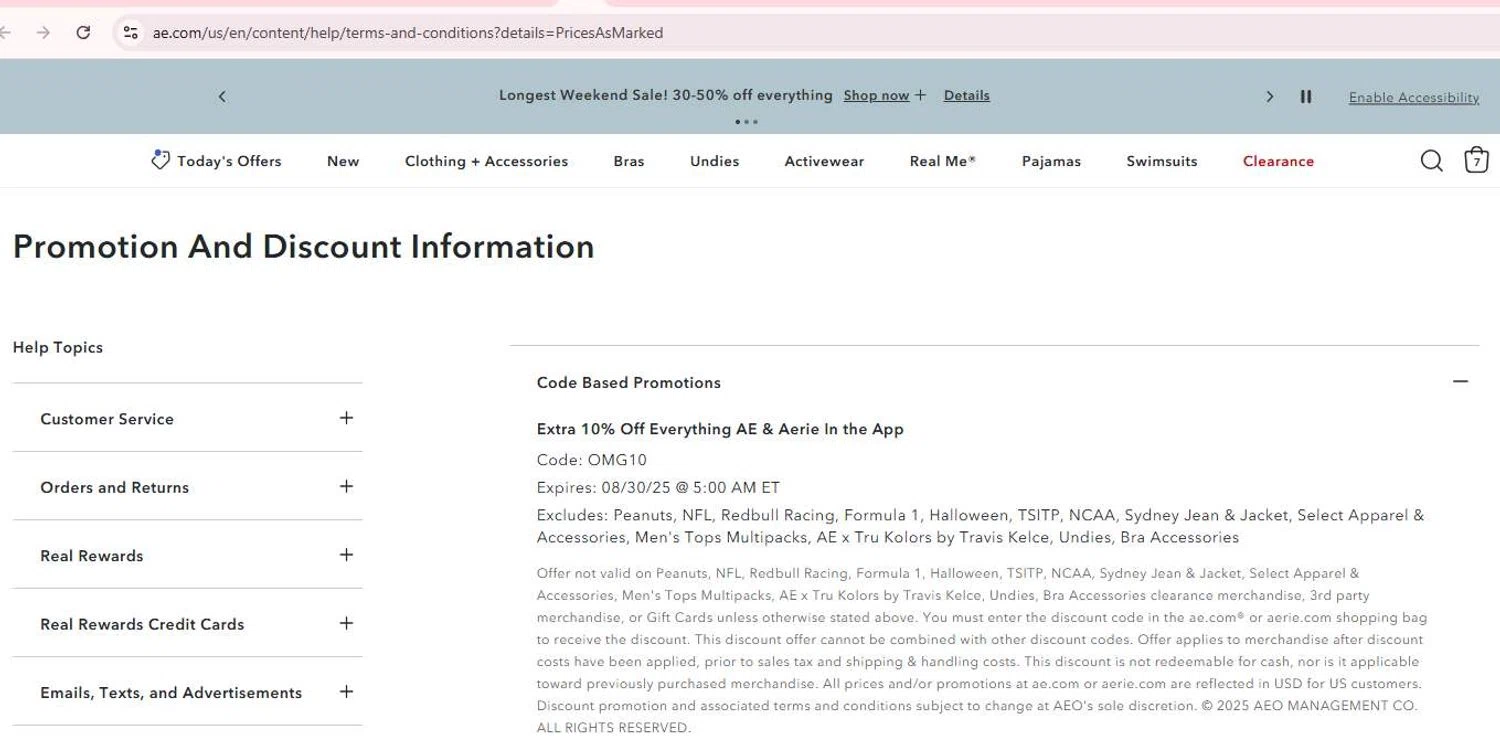This screenshot has height=745, width=1500.
Task: Open Today's Offers menu
Action: click(229, 161)
